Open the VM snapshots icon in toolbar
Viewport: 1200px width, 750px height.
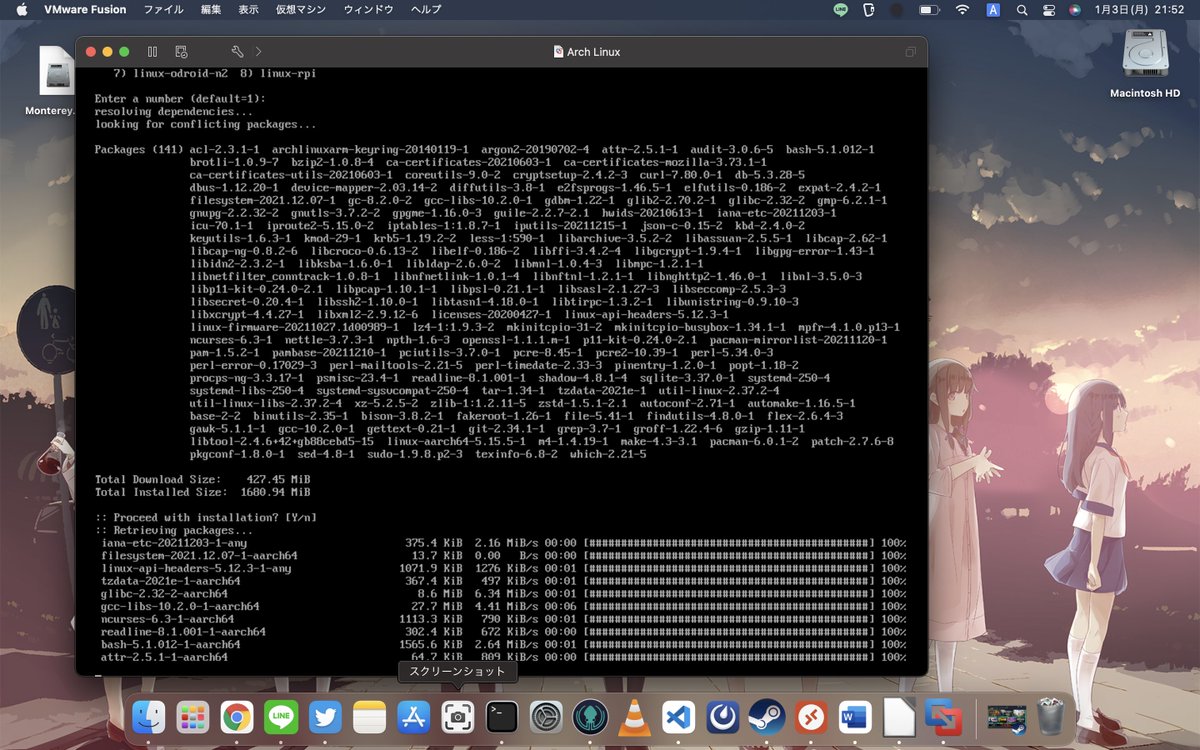tap(181, 51)
